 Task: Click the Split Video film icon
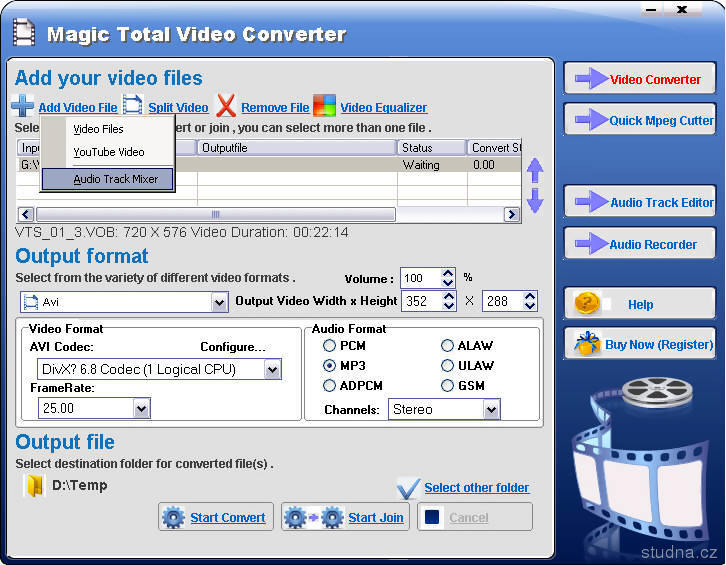click(132, 105)
